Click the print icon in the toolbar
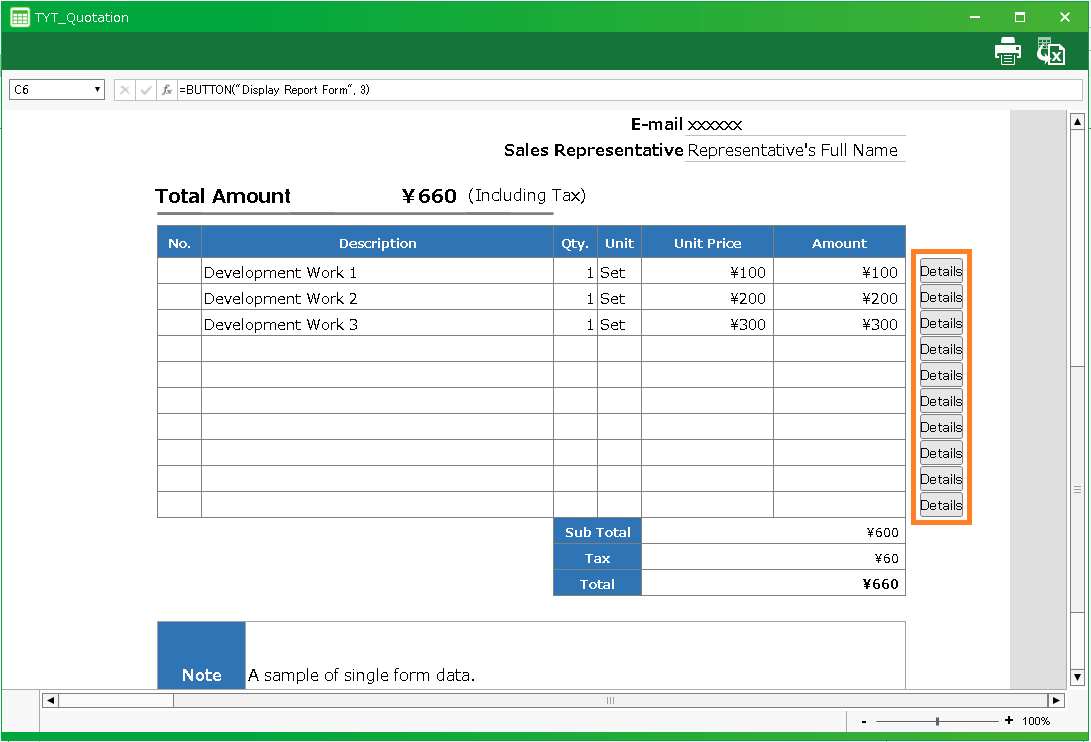1091x742 pixels. pyautogui.click(x=1007, y=52)
